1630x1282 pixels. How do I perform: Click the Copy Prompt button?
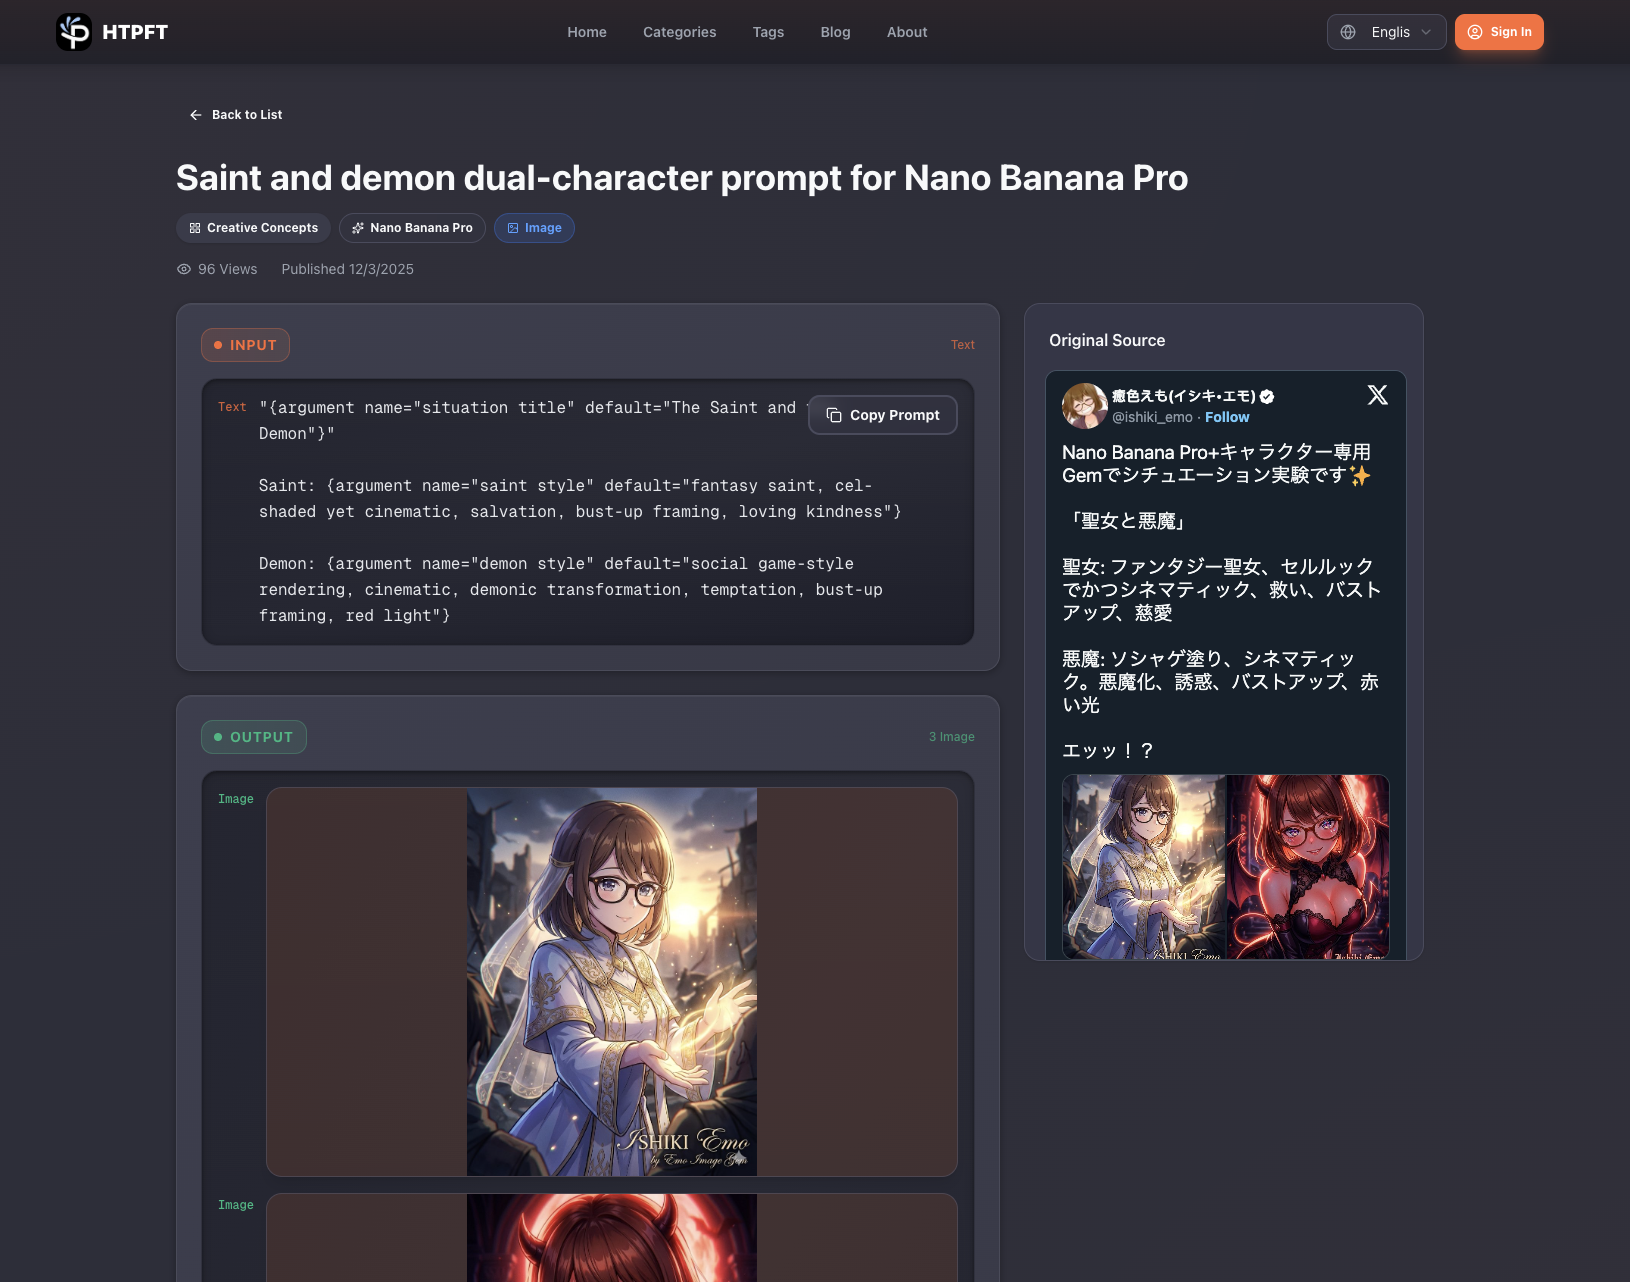[882, 415]
